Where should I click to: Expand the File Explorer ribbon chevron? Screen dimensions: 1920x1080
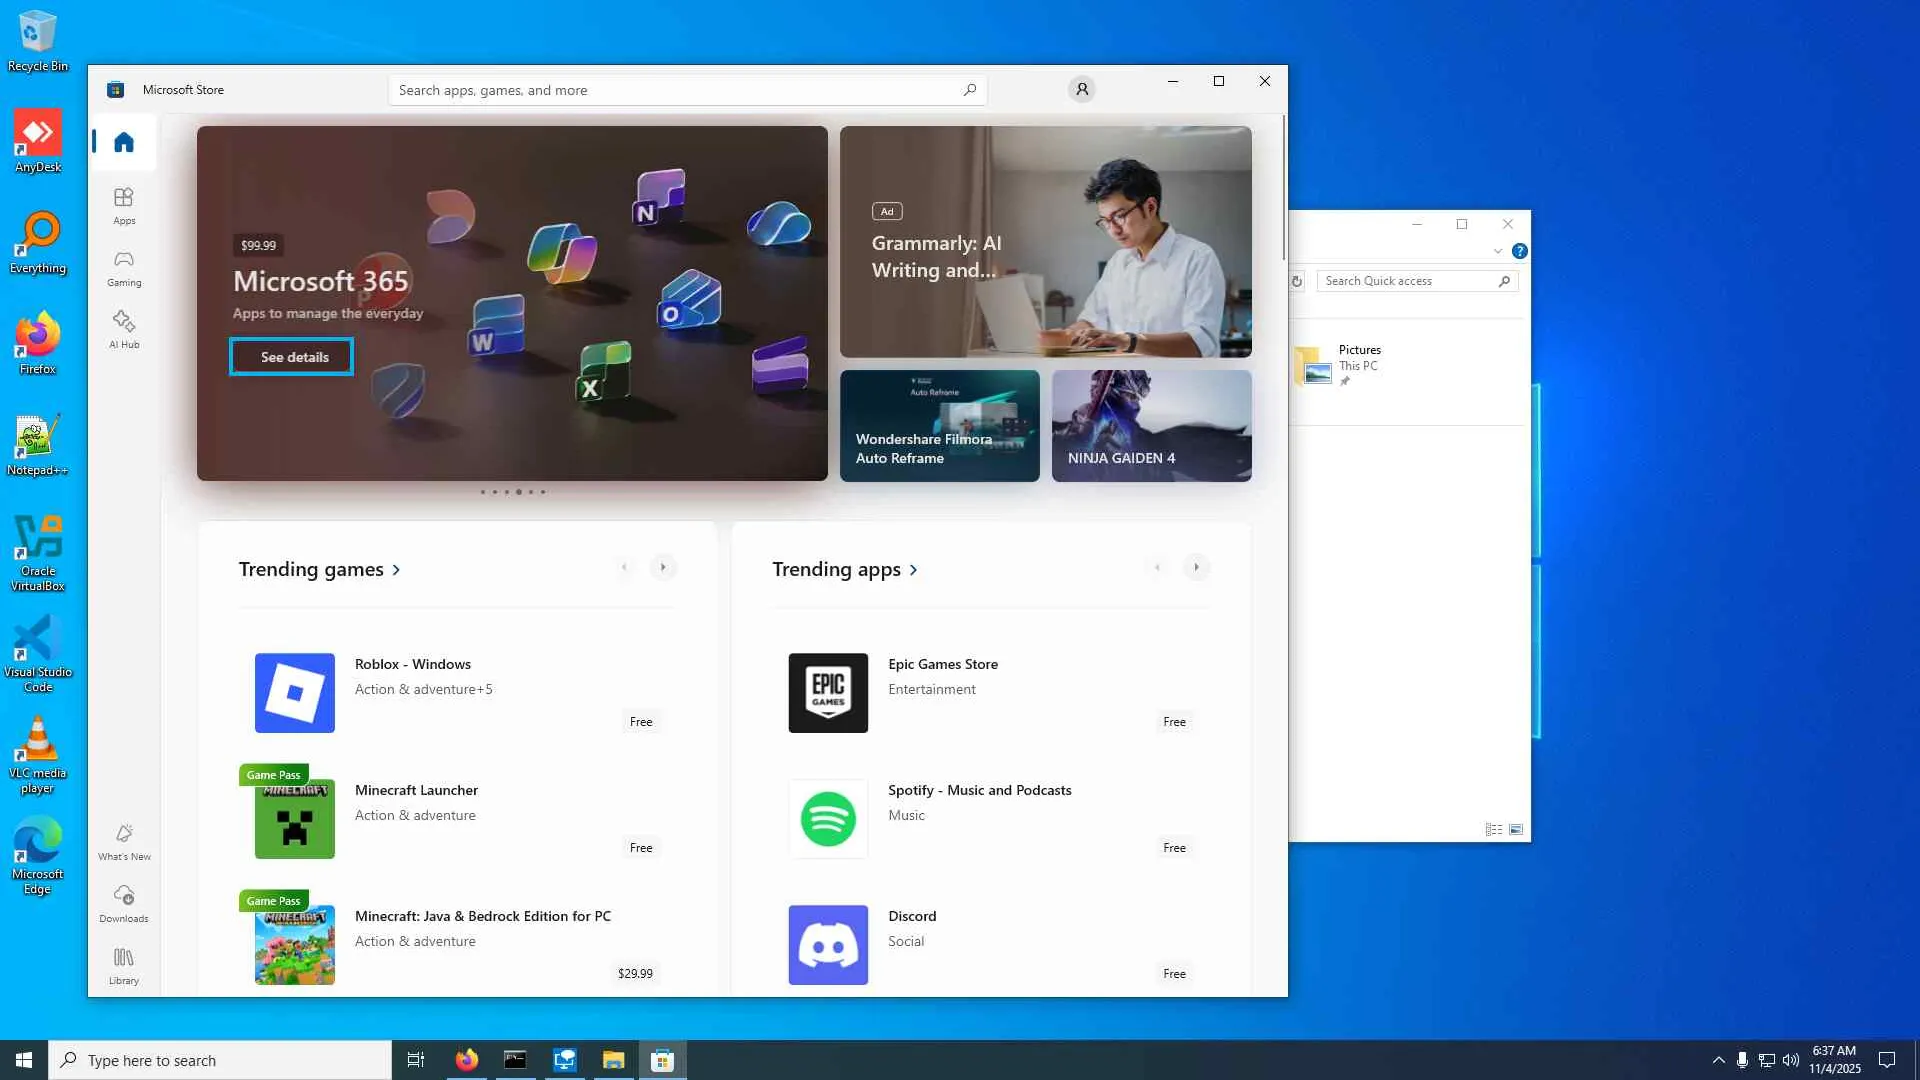1497,251
